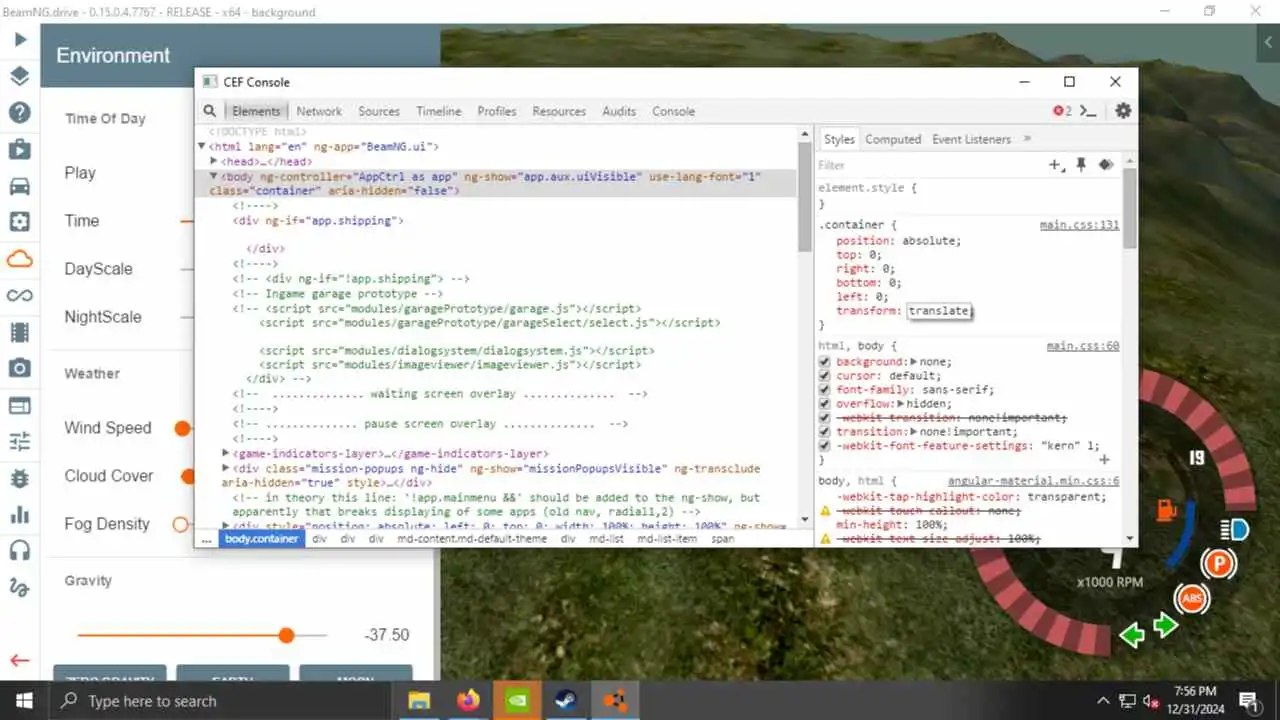Click the Gravity slider handle
The image size is (1280, 720).
(x=287, y=635)
